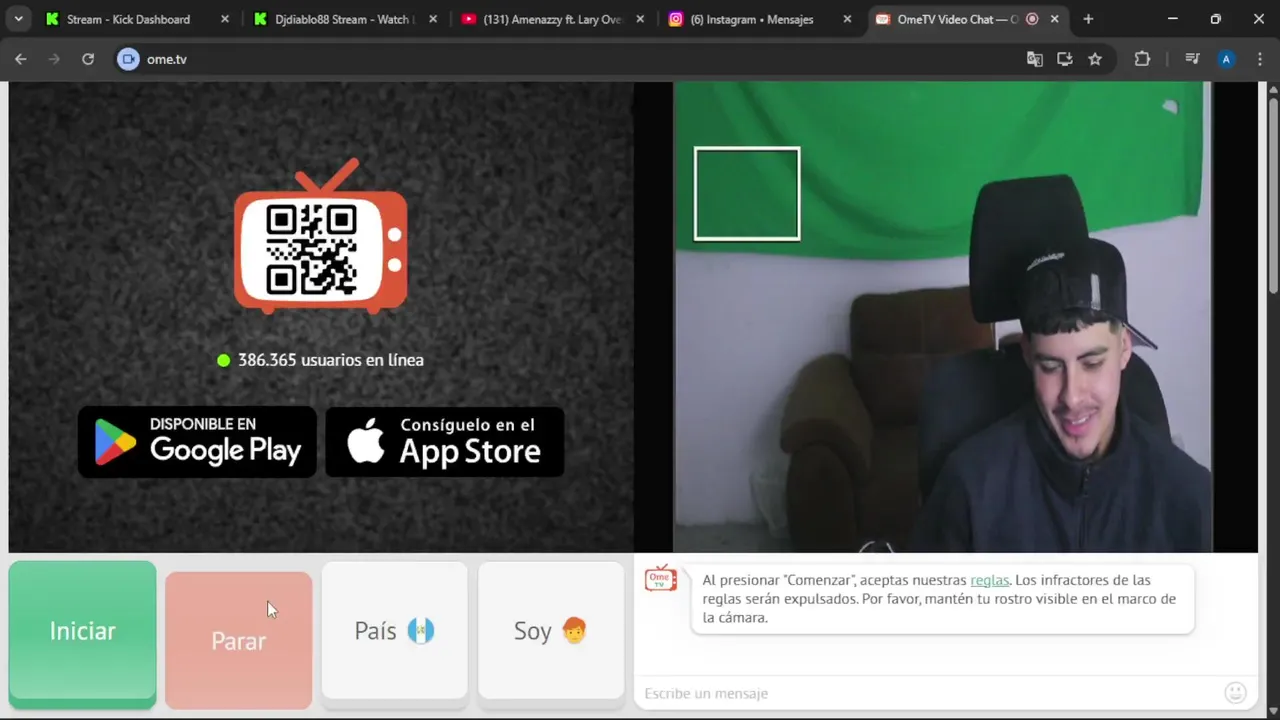Viewport: 1280px width, 720px height.
Task: Click the Parar button
Action: point(238,640)
